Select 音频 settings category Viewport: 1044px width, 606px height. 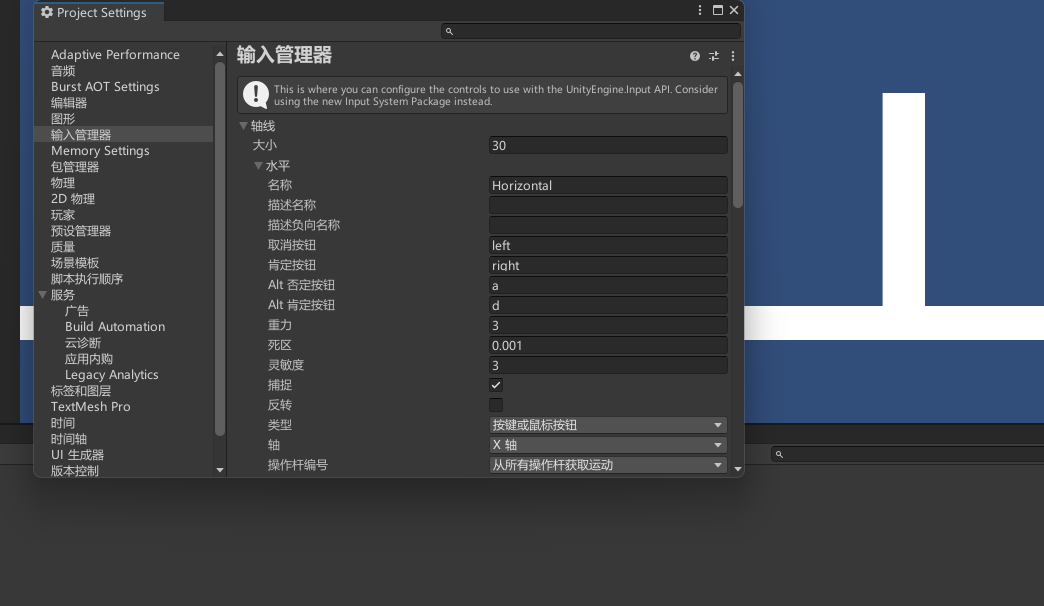coord(63,71)
